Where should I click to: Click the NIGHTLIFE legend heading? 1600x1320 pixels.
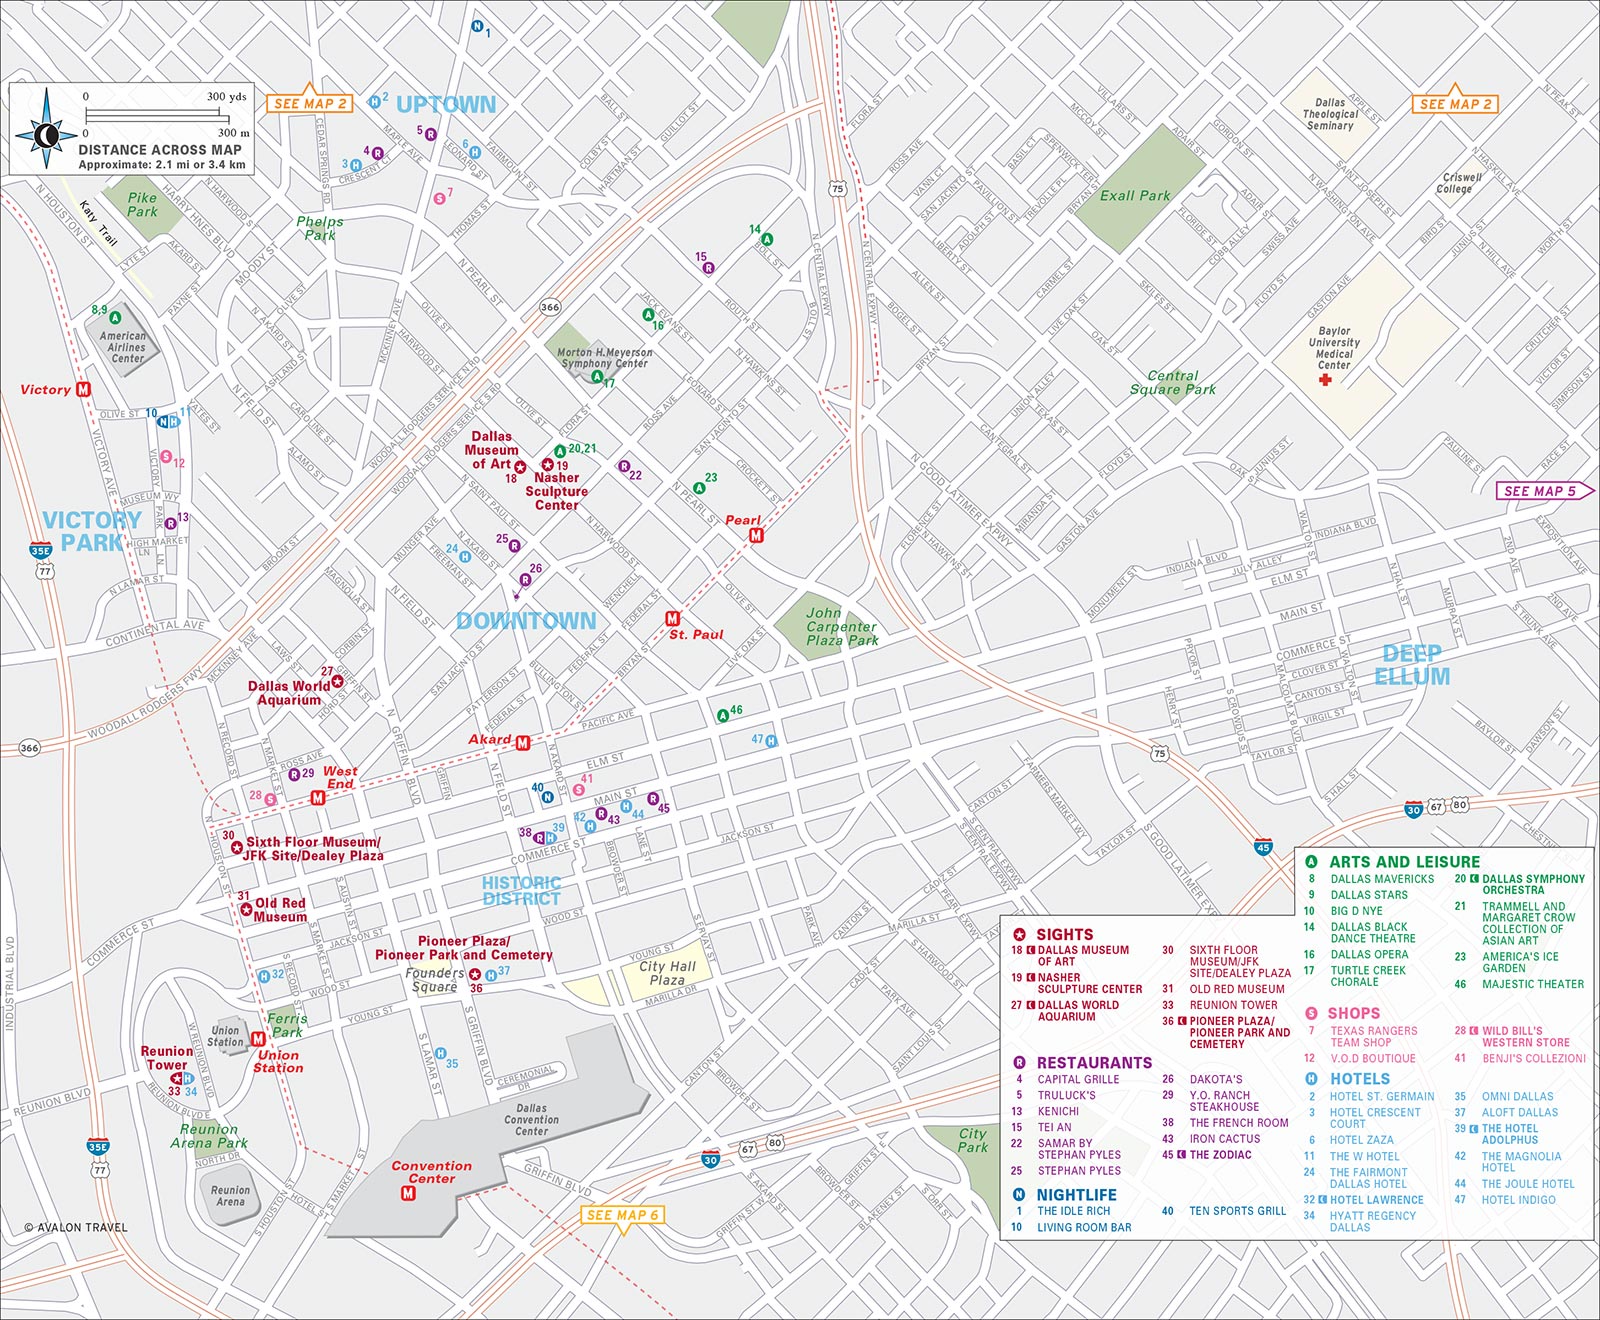point(1077,1194)
